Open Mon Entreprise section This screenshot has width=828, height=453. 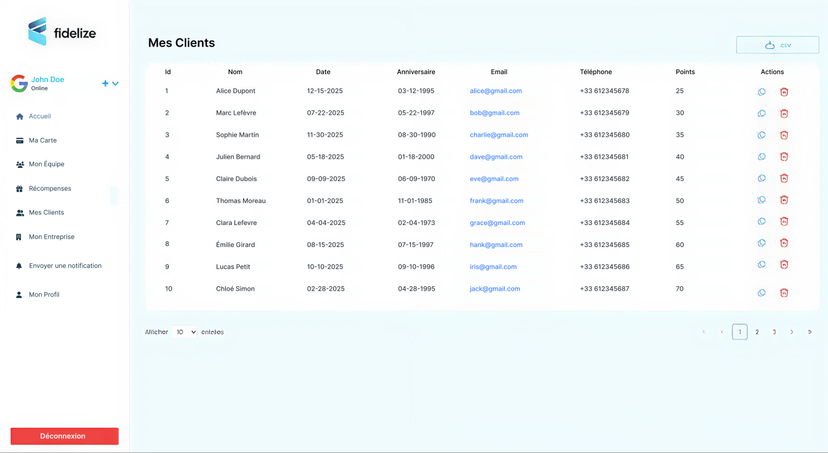coord(45,237)
